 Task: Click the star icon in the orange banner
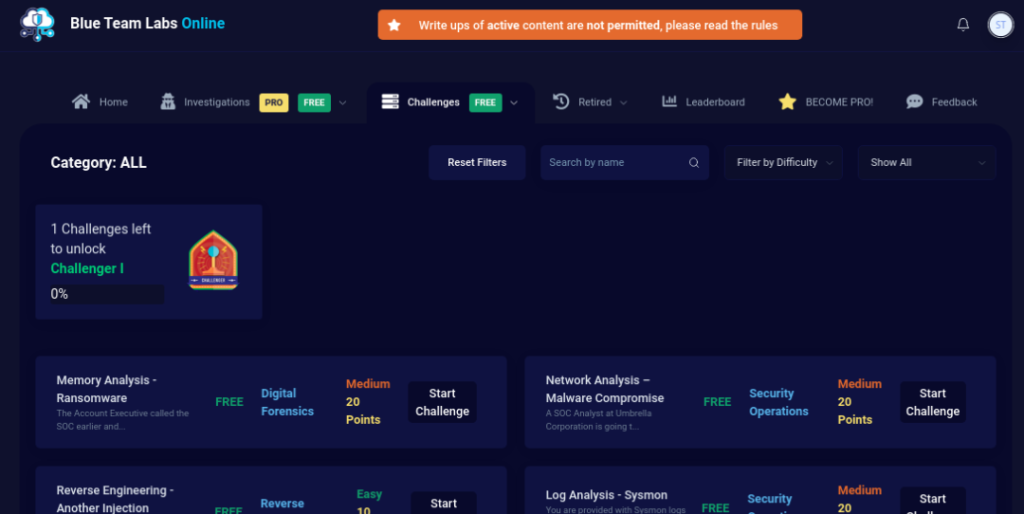394,25
